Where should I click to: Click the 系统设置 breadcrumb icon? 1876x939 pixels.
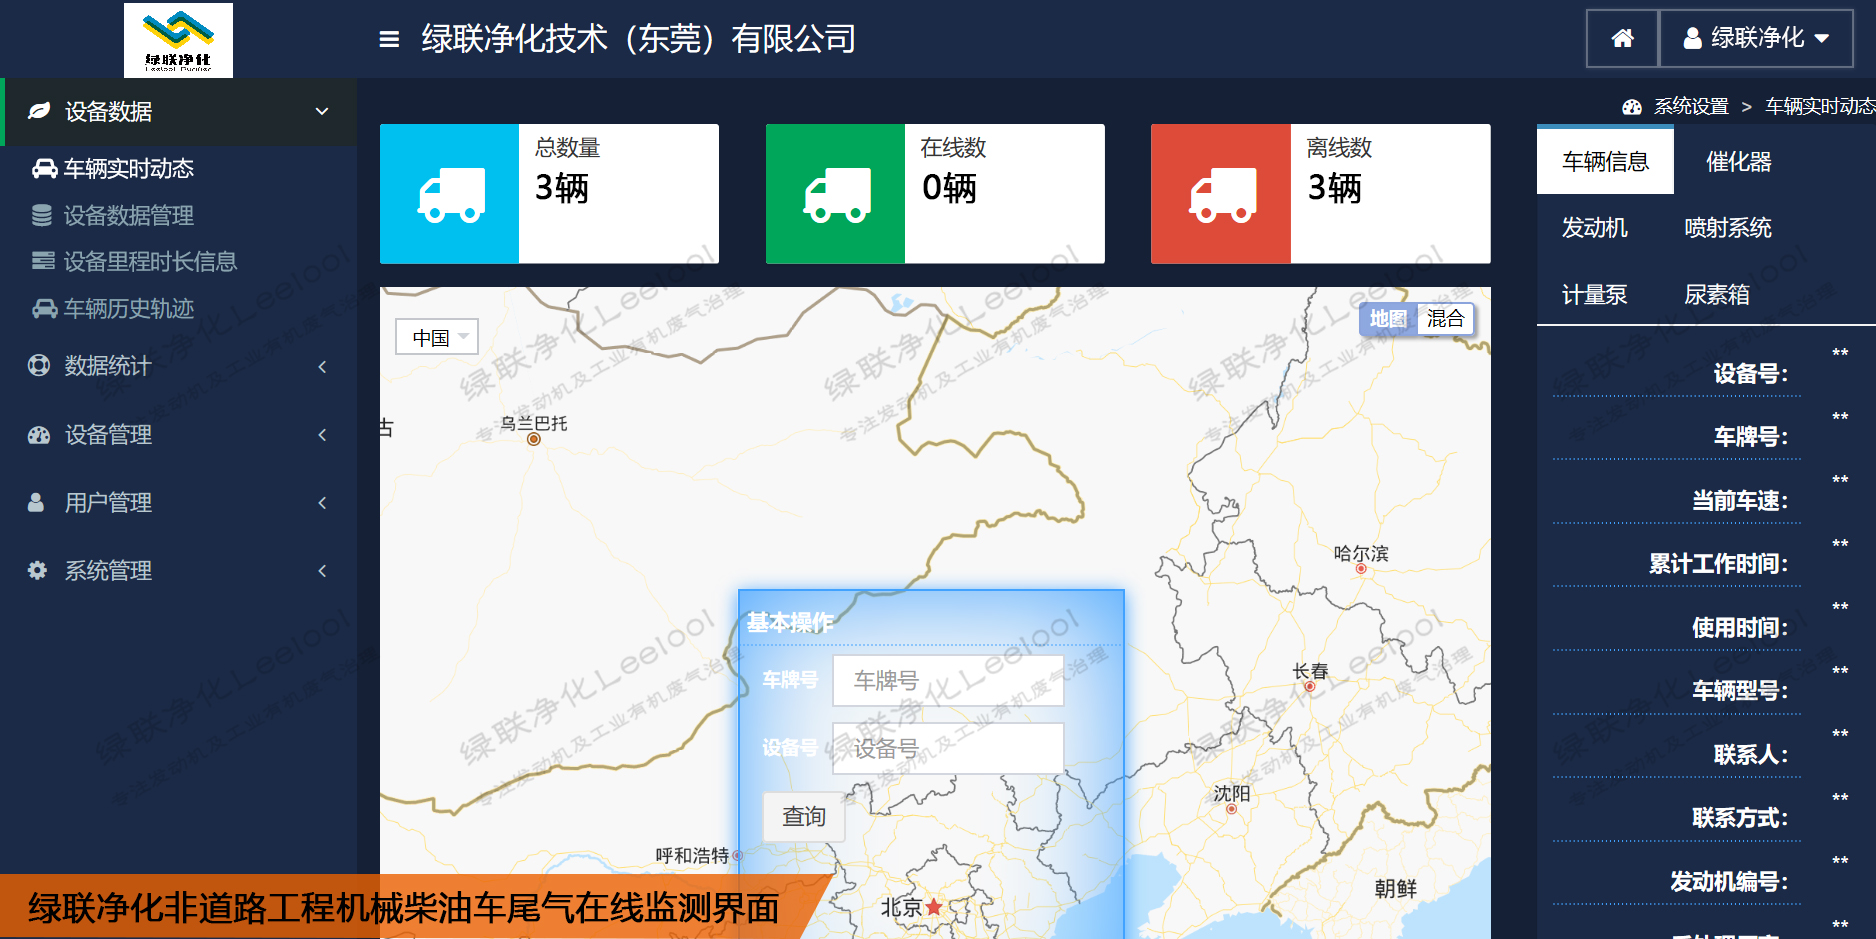point(1630,105)
